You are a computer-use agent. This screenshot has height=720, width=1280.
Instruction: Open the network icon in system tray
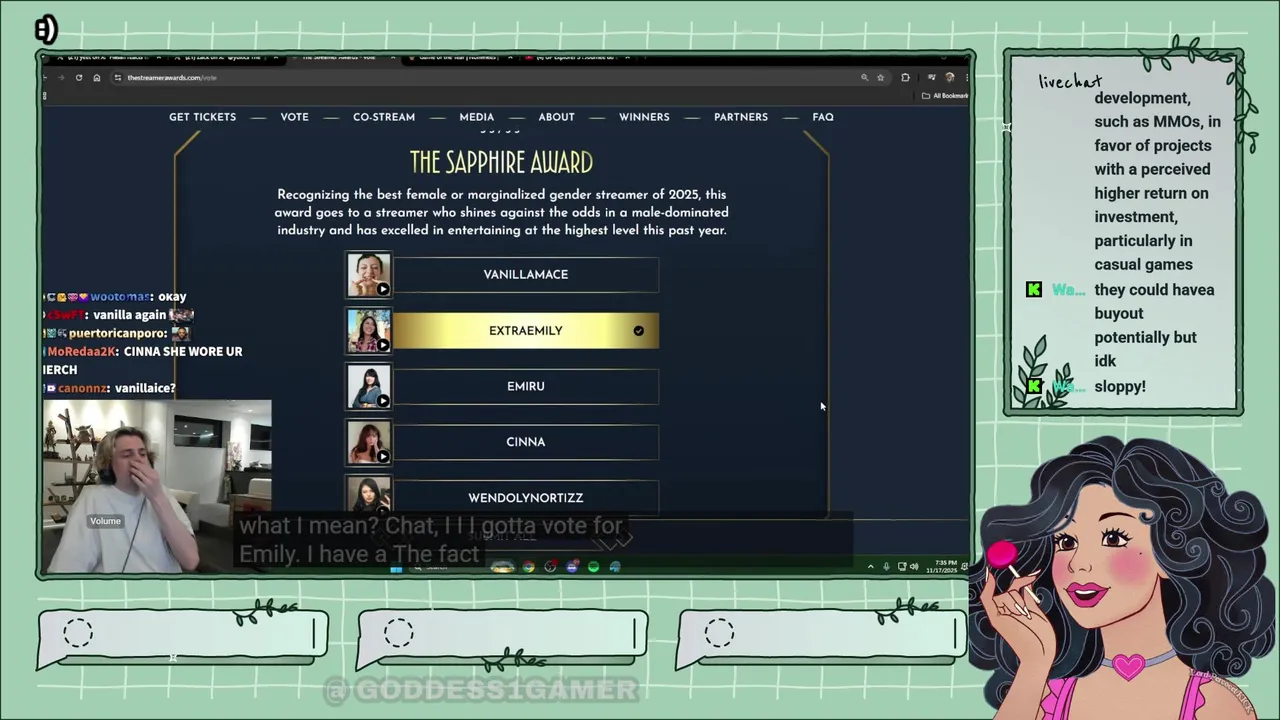point(902,567)
